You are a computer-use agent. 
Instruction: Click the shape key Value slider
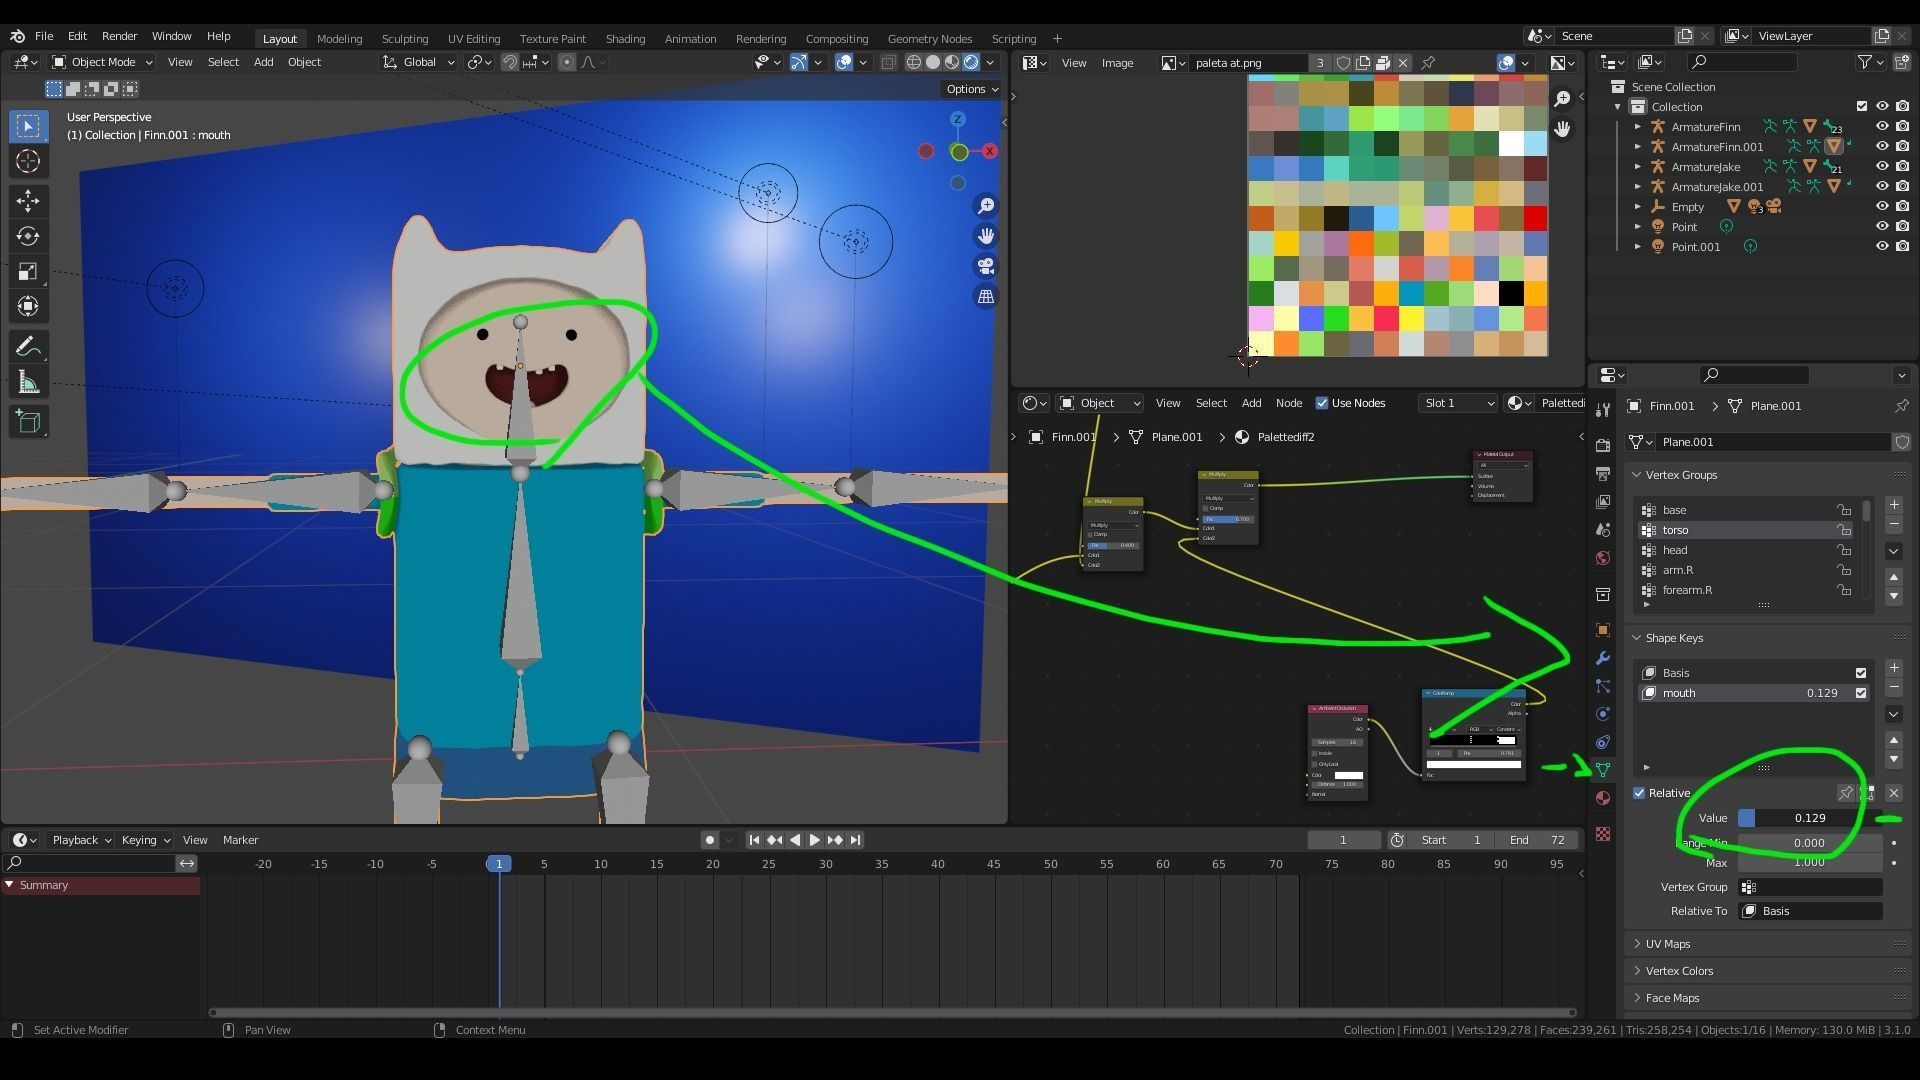pyautogui.click(x=1809, y=818)
